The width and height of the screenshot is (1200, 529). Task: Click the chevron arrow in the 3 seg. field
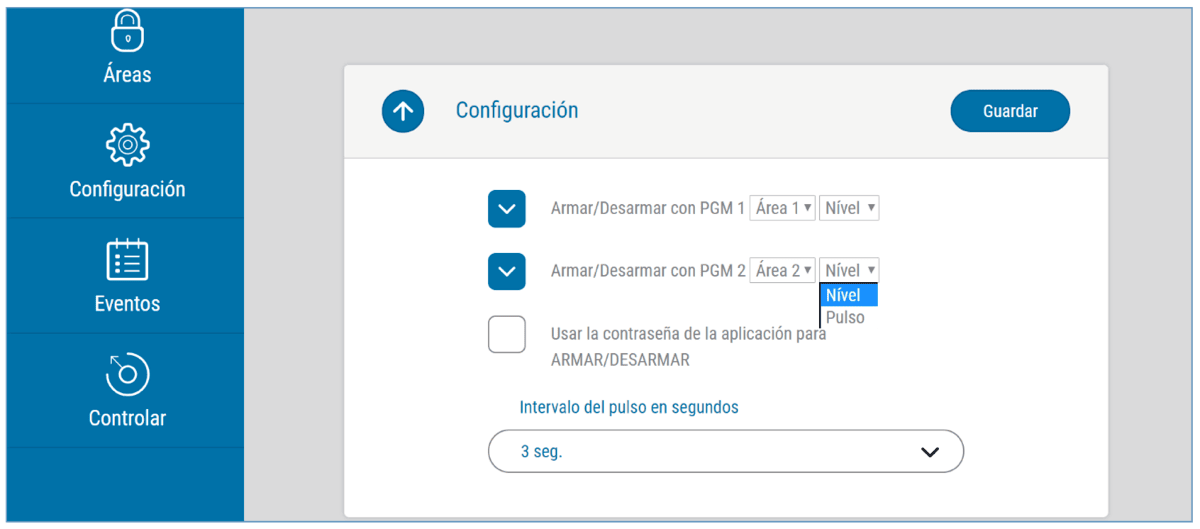(930, 452)
